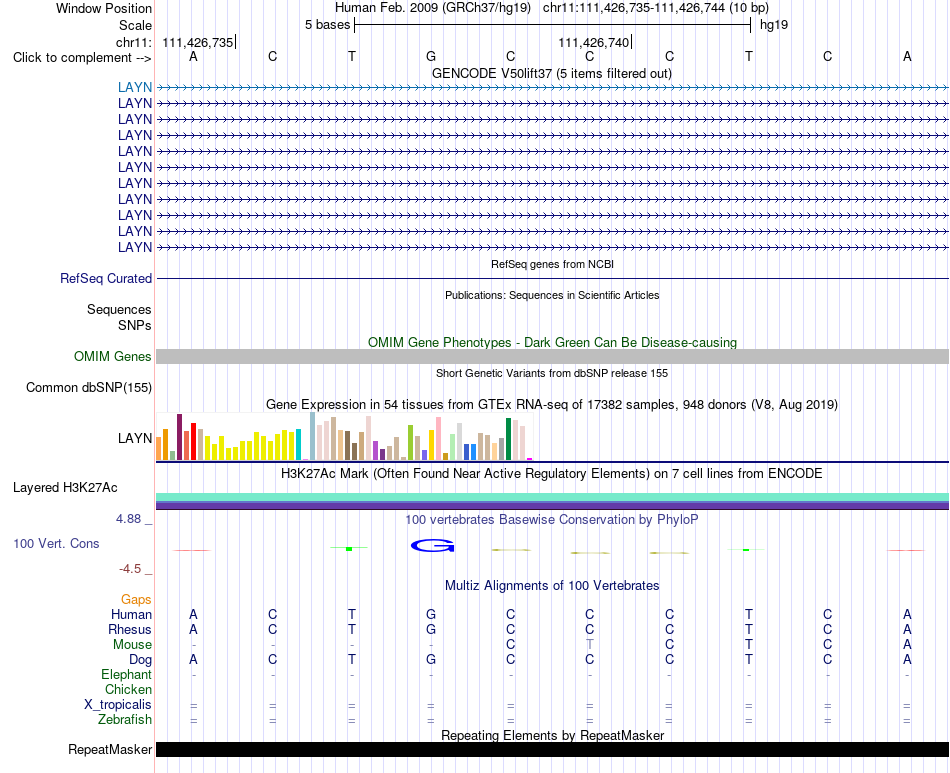Screen dimensions: 950x773
Task: Click 'Publications: Sequences in Scientific Articles' title
Action: pos(552,295)
